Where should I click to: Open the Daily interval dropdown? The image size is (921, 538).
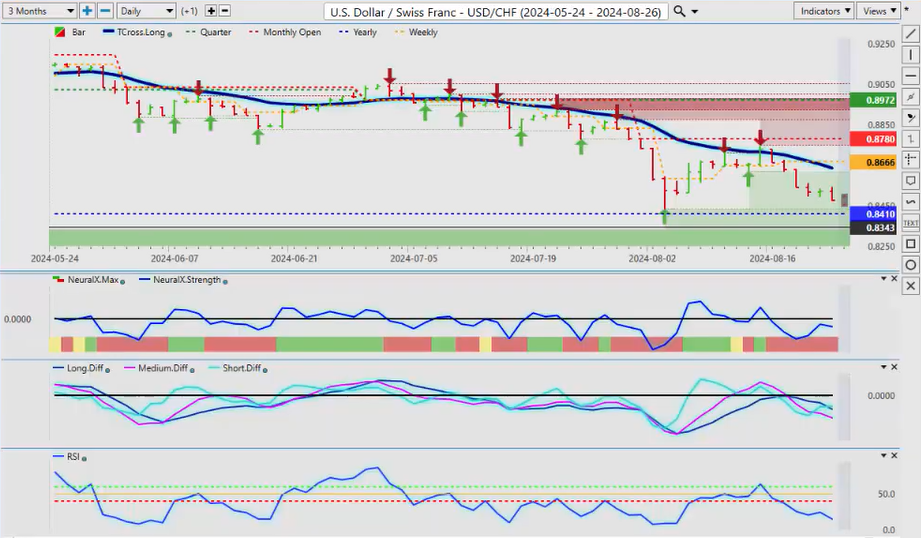(x=145, y=11)
